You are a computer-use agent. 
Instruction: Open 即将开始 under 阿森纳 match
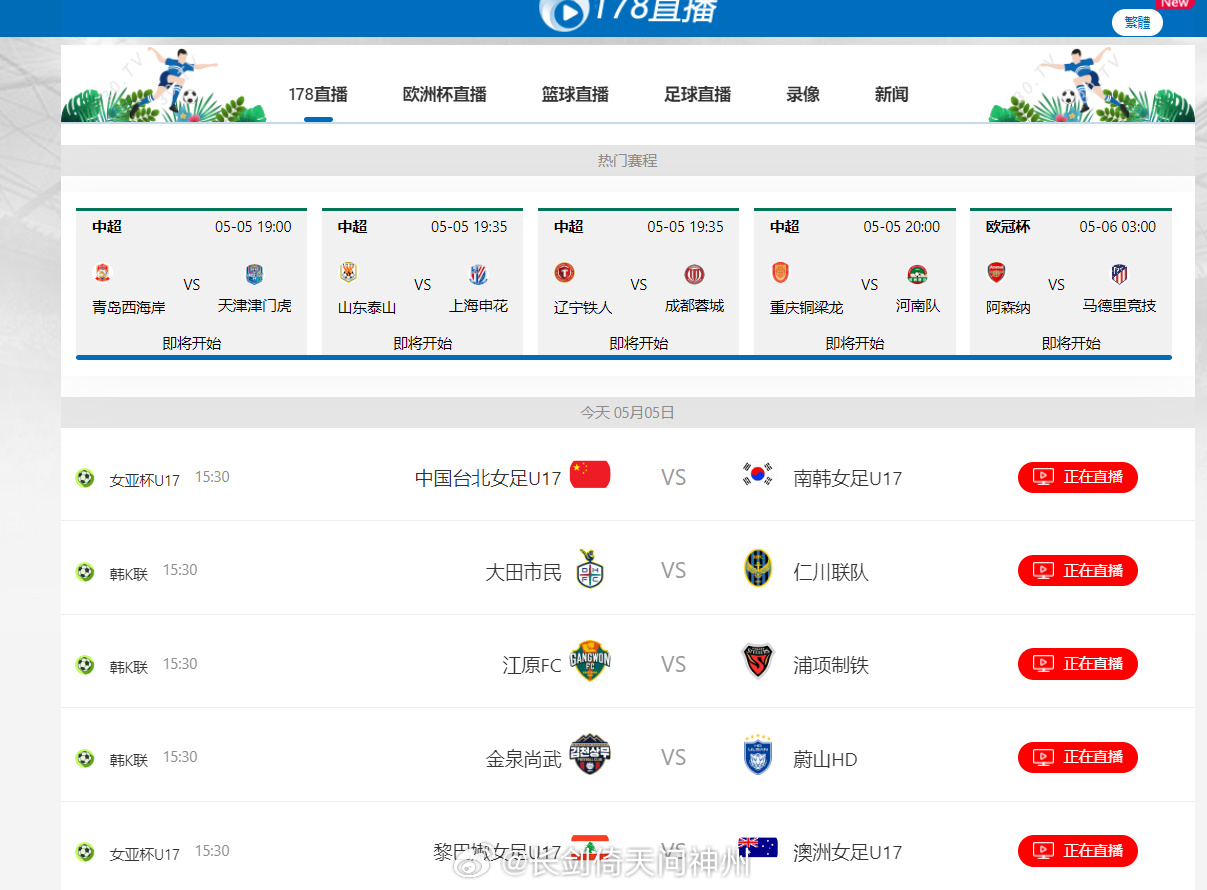click(1070, 343)
